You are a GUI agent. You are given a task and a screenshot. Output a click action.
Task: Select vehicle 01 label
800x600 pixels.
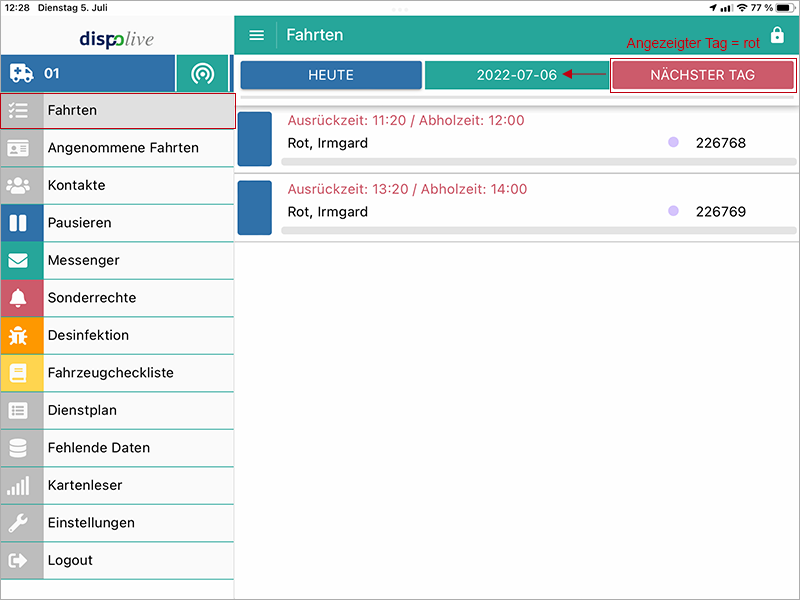pyautogui.click(x=52, y=73)
